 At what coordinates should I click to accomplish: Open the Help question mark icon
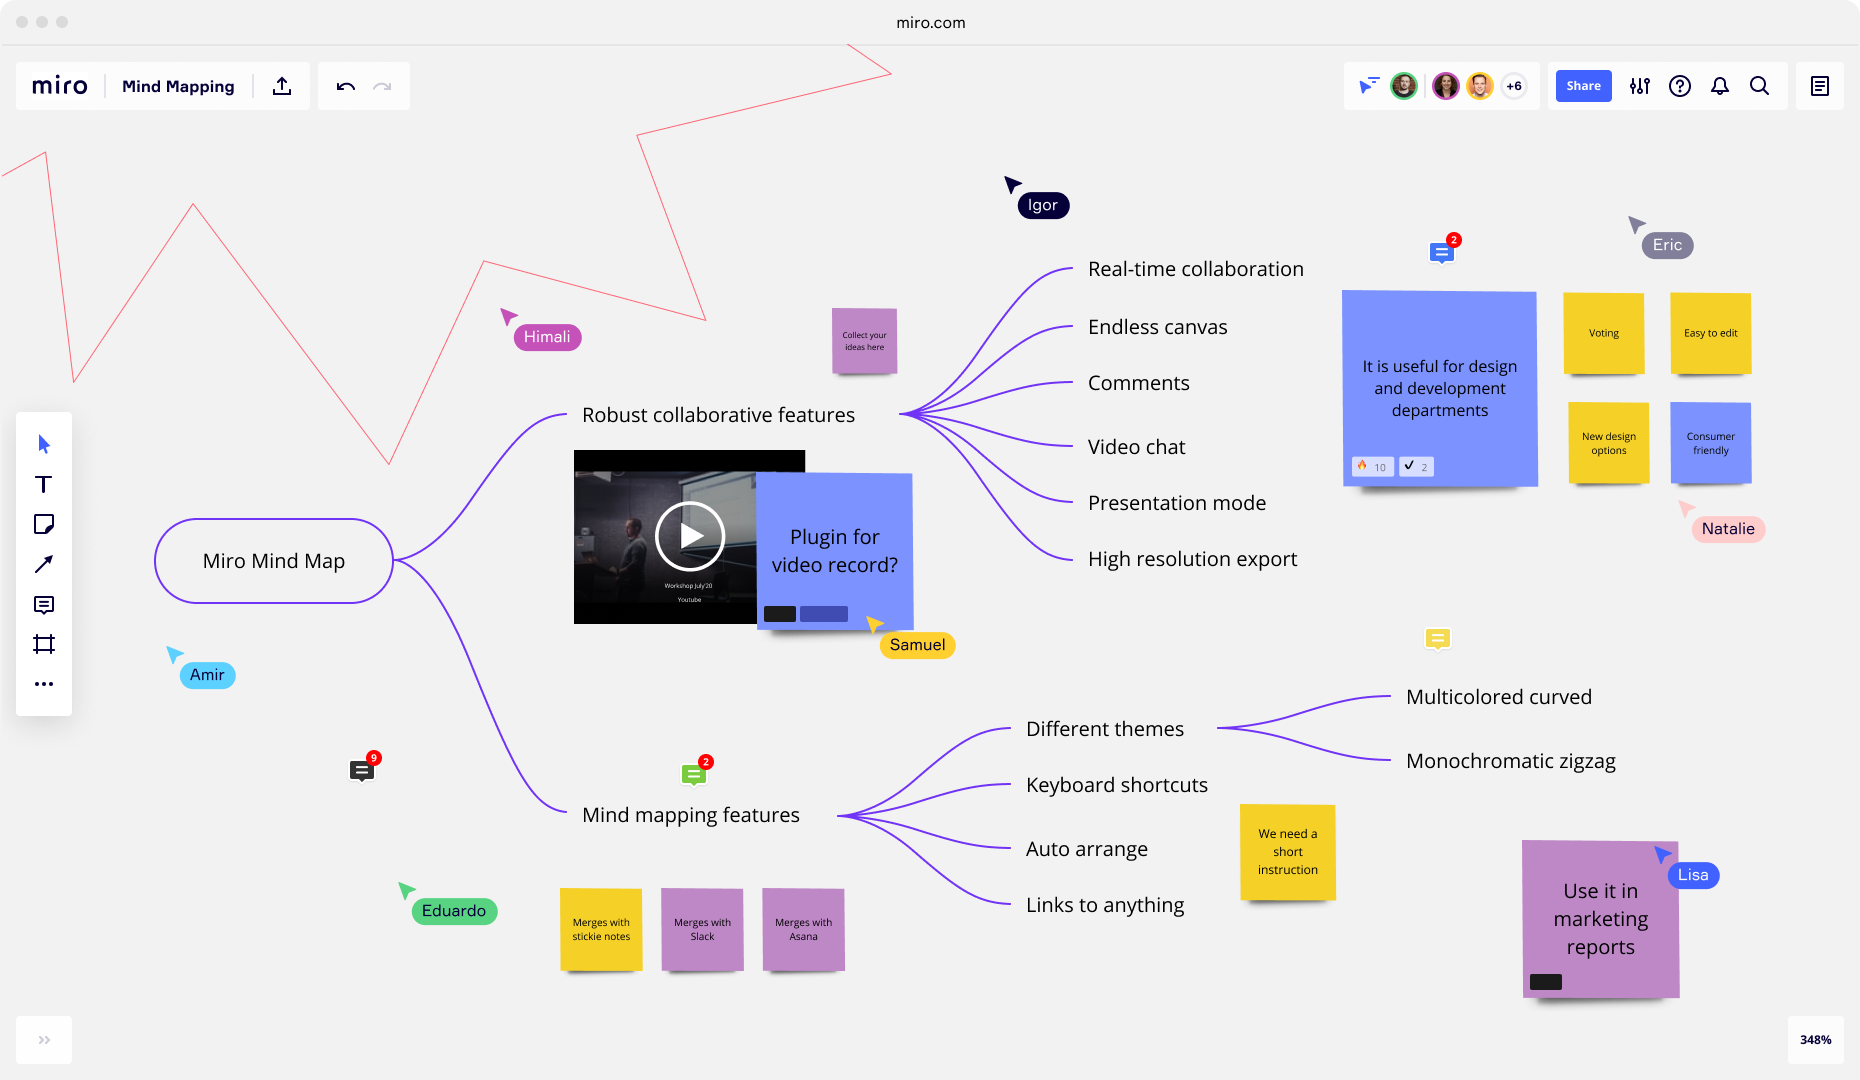(1680, 86)
